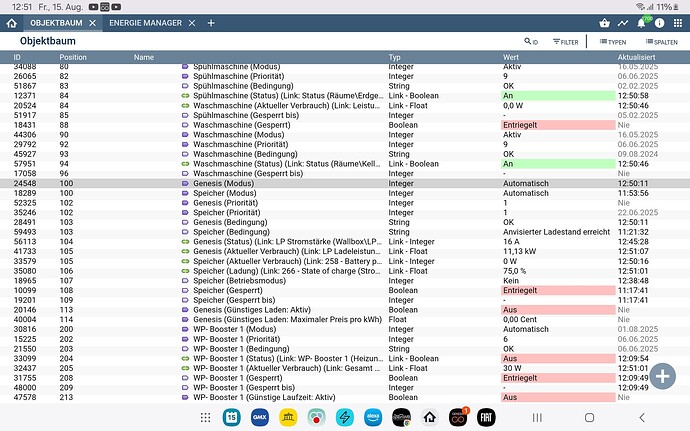Screen dimensions: 690x431
Task: Click Entriegelt value of Speicher (Gesperrt)
Action: coord(558,290)
